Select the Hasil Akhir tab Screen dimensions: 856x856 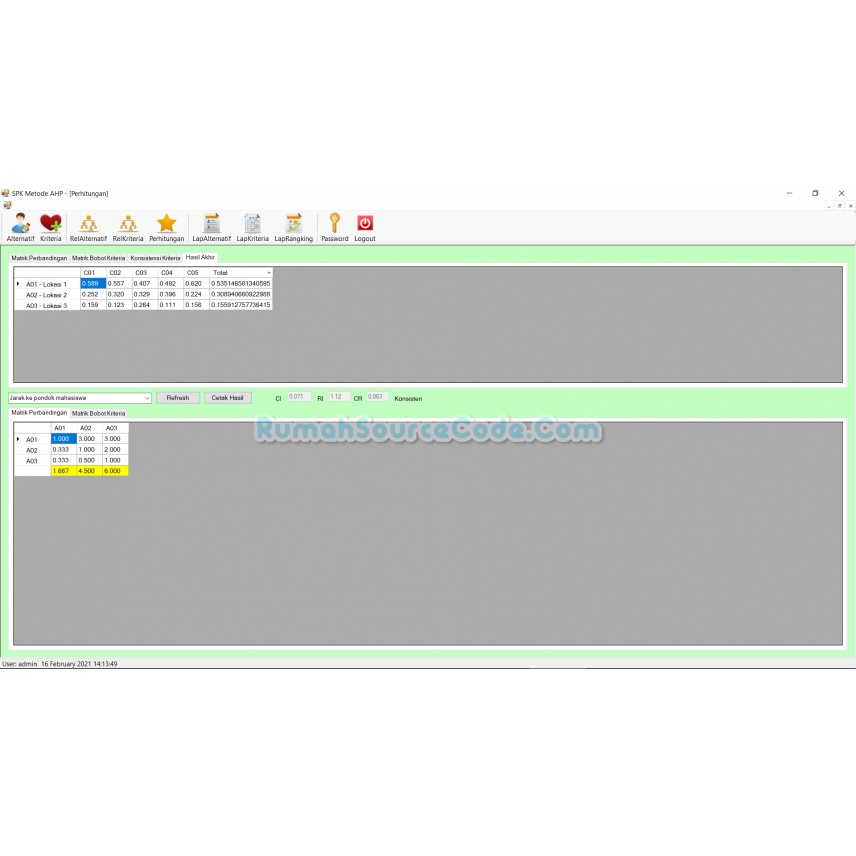[199, 257]
